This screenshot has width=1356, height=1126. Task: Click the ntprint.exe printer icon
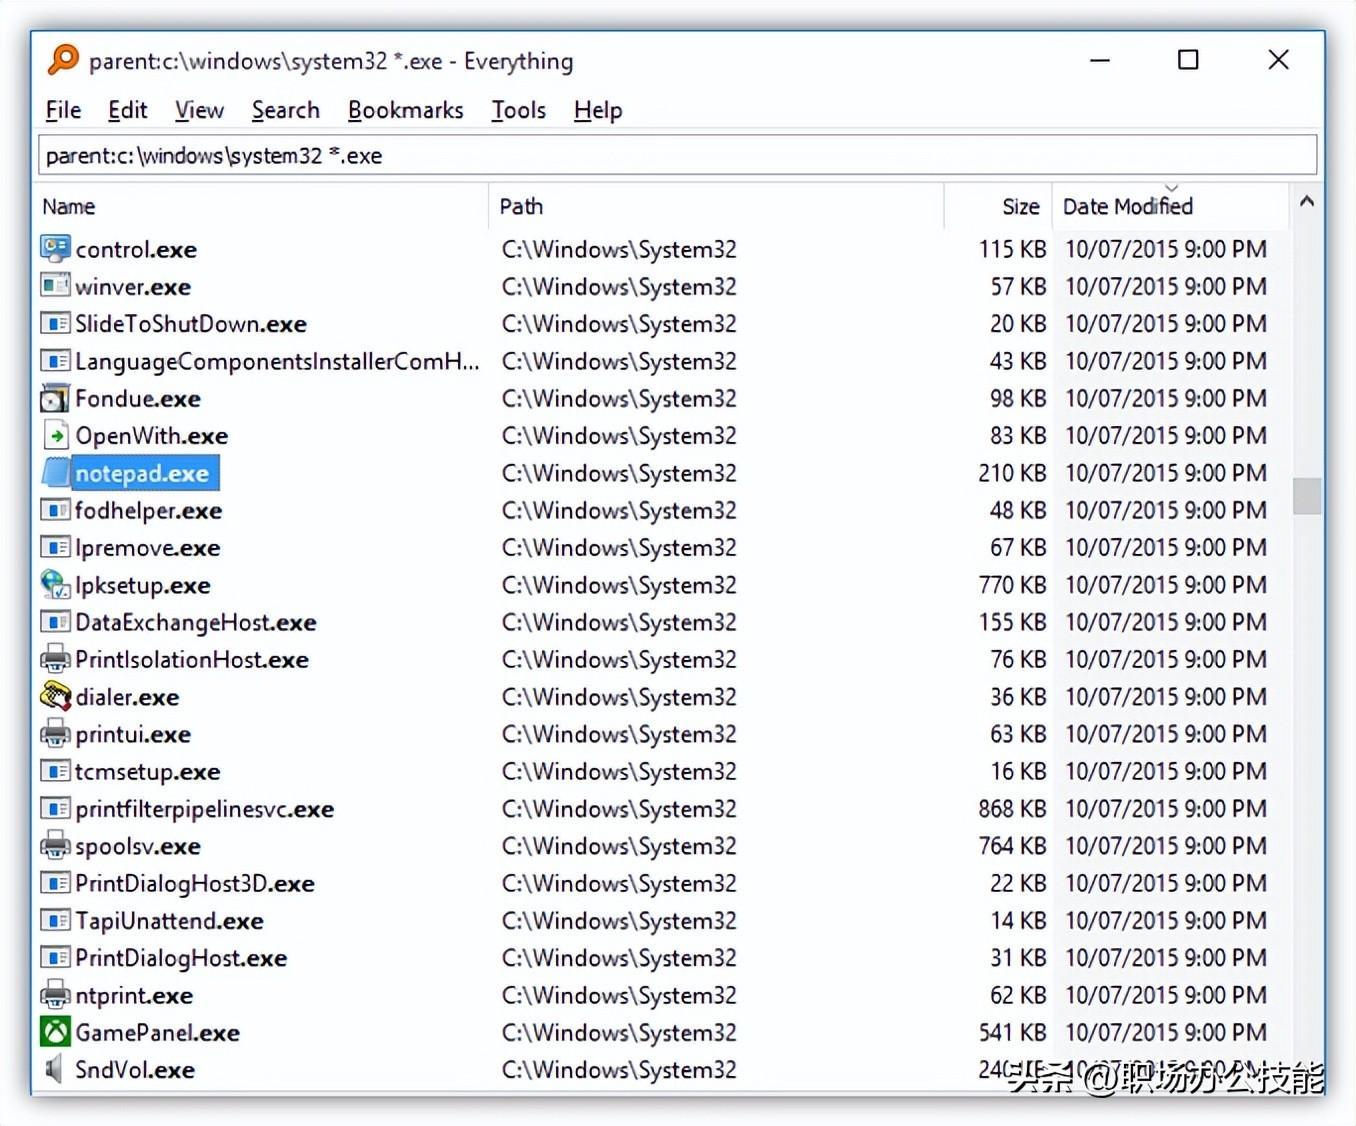[55, 995]
